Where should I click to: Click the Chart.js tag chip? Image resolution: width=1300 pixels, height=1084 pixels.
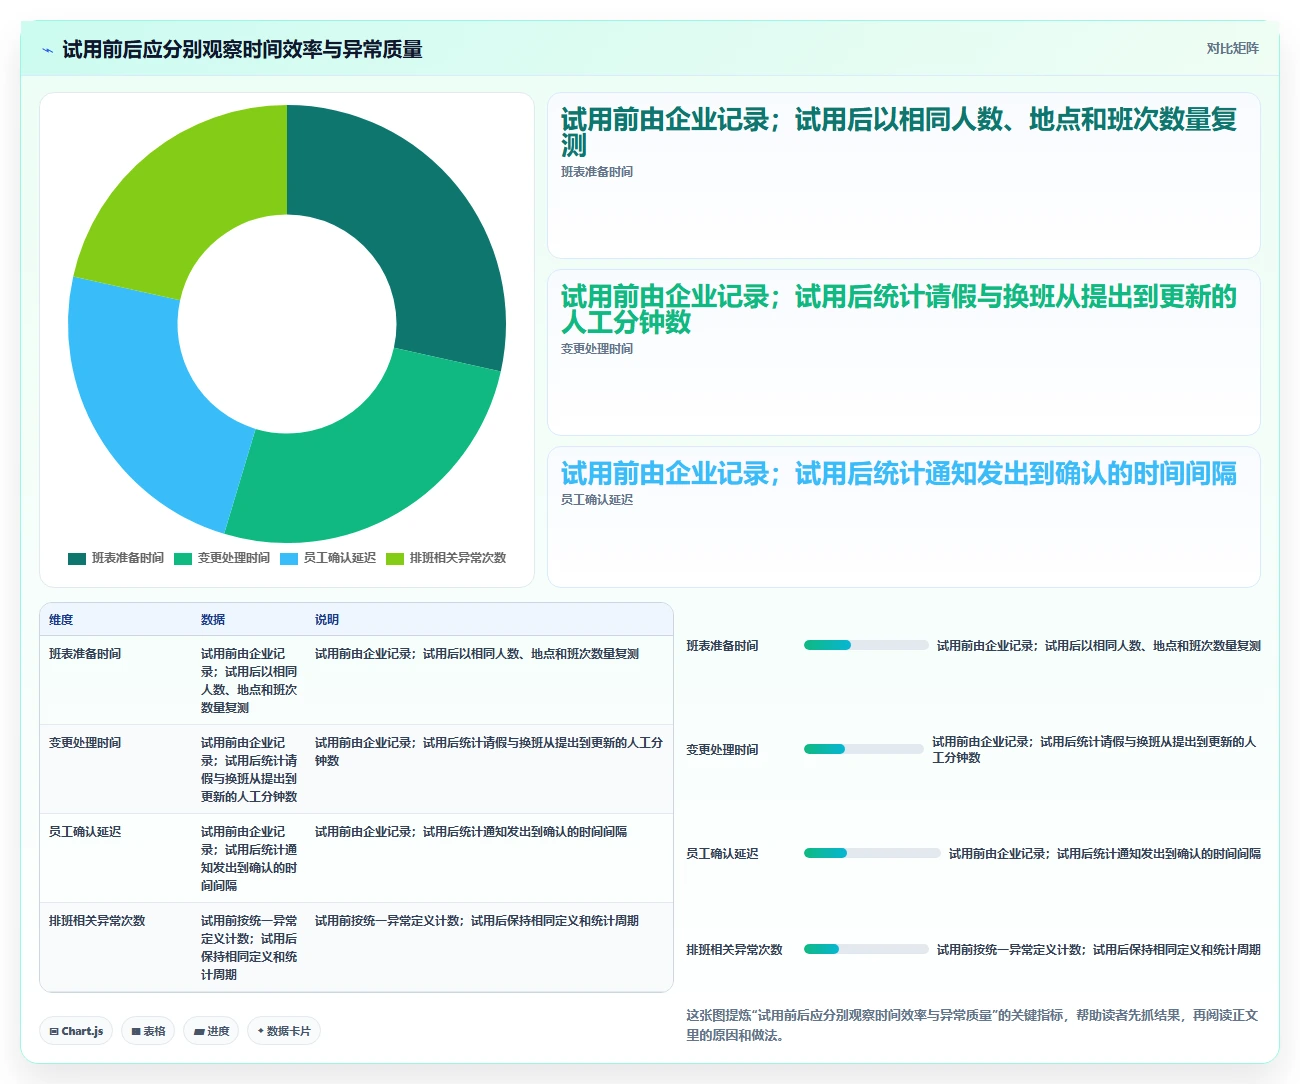coord(76,1031)
